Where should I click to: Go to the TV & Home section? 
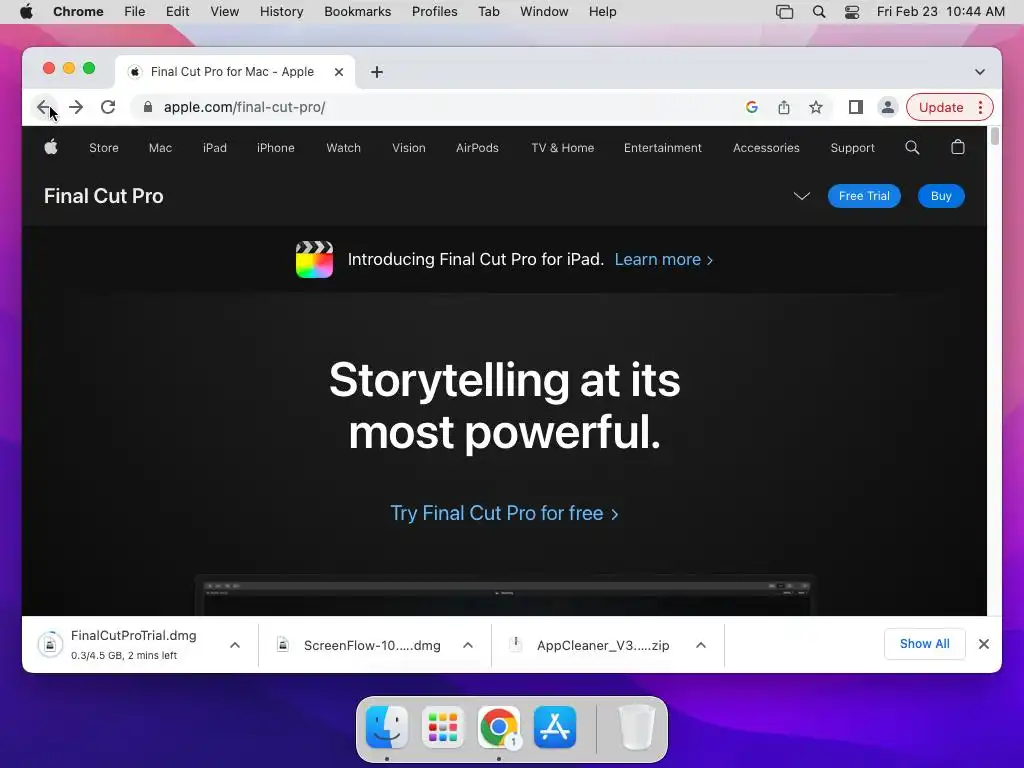(562, 148)
